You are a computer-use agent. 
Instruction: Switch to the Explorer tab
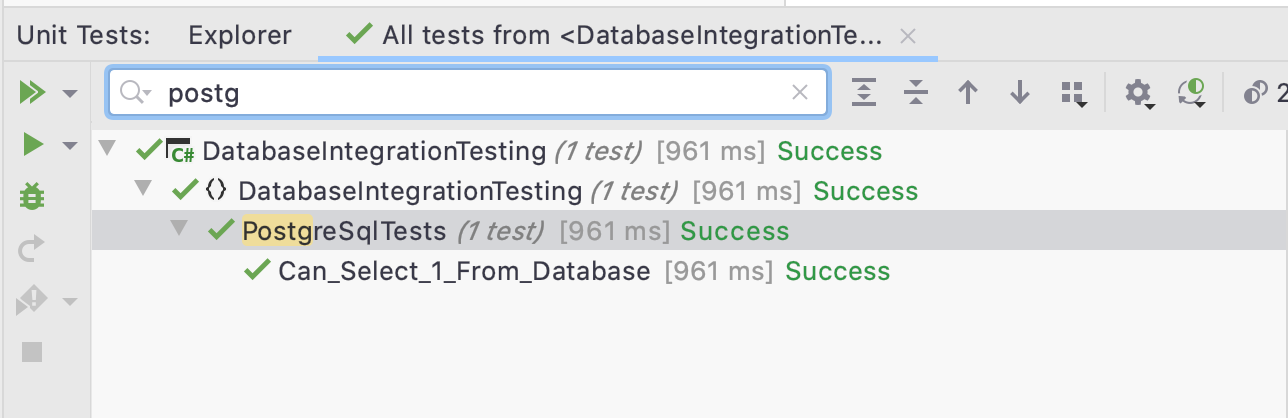[240, 36]
